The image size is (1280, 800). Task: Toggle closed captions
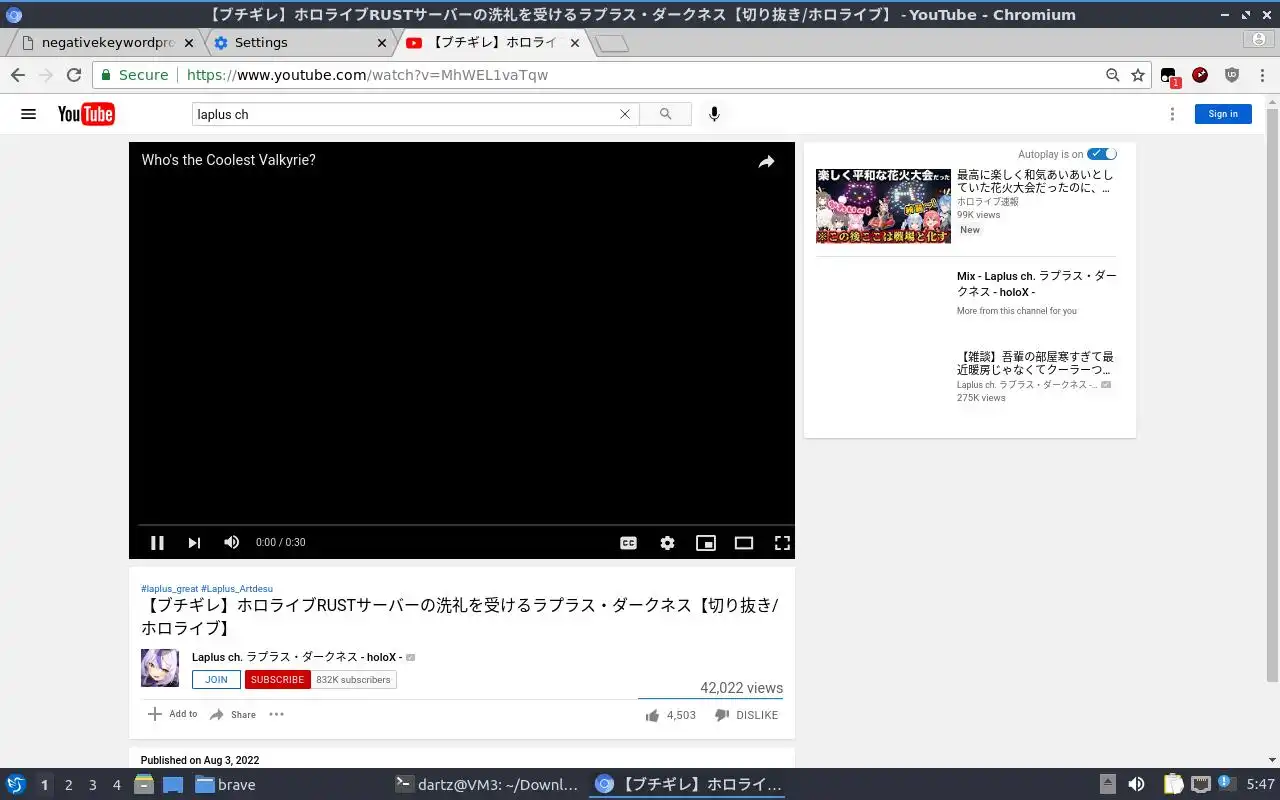click(x=628, y=543)
